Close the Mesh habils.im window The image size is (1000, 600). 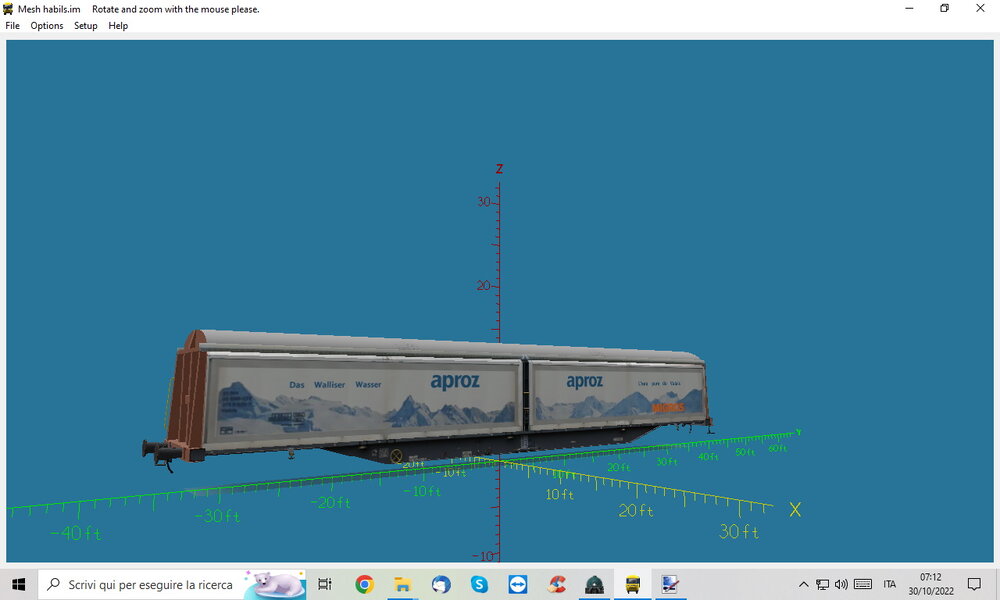tap(980, 8)
